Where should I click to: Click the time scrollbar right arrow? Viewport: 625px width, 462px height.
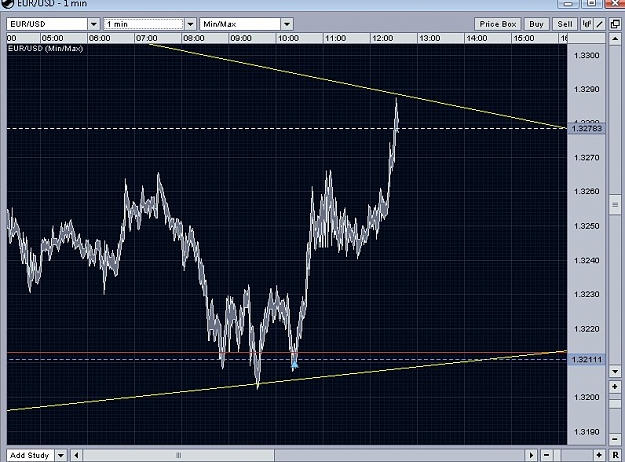(x=531, y=455)
